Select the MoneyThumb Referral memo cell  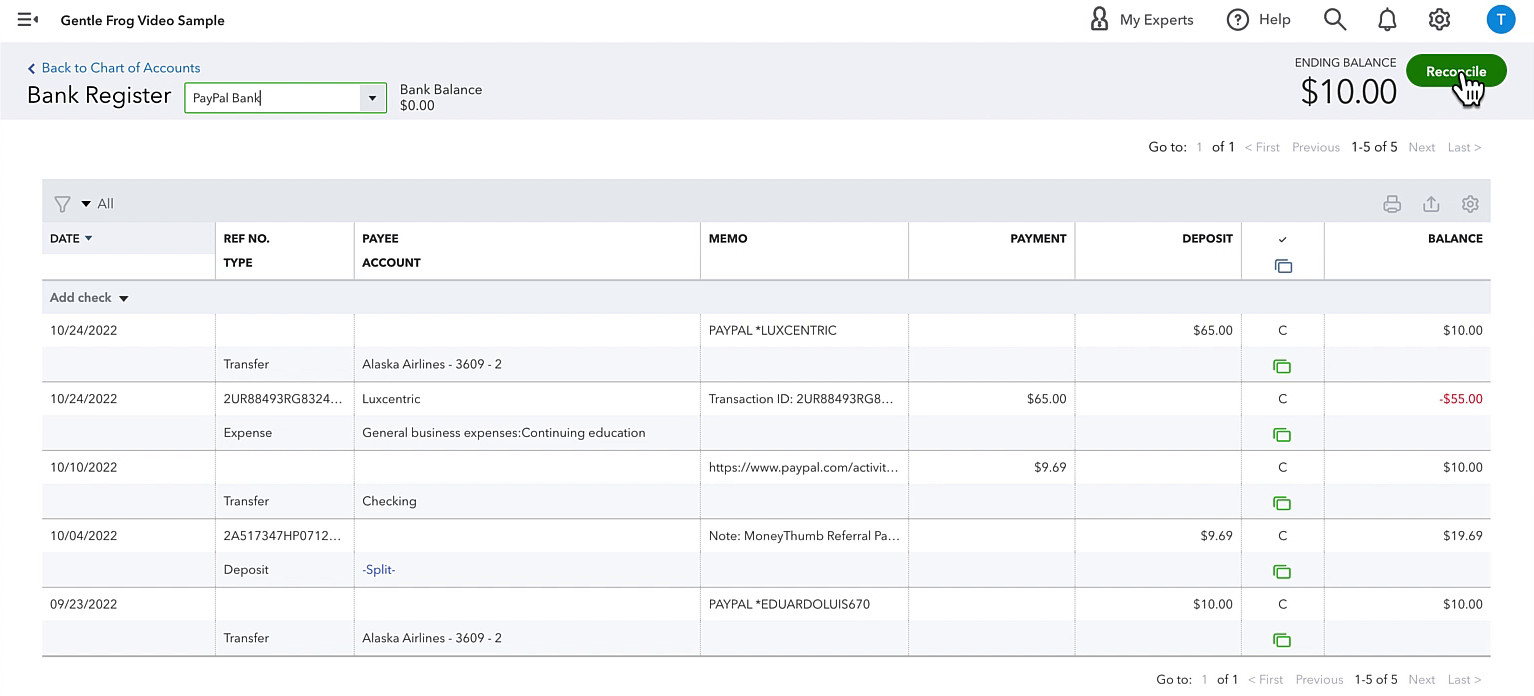pyautogui.click(x=804, y=536)
